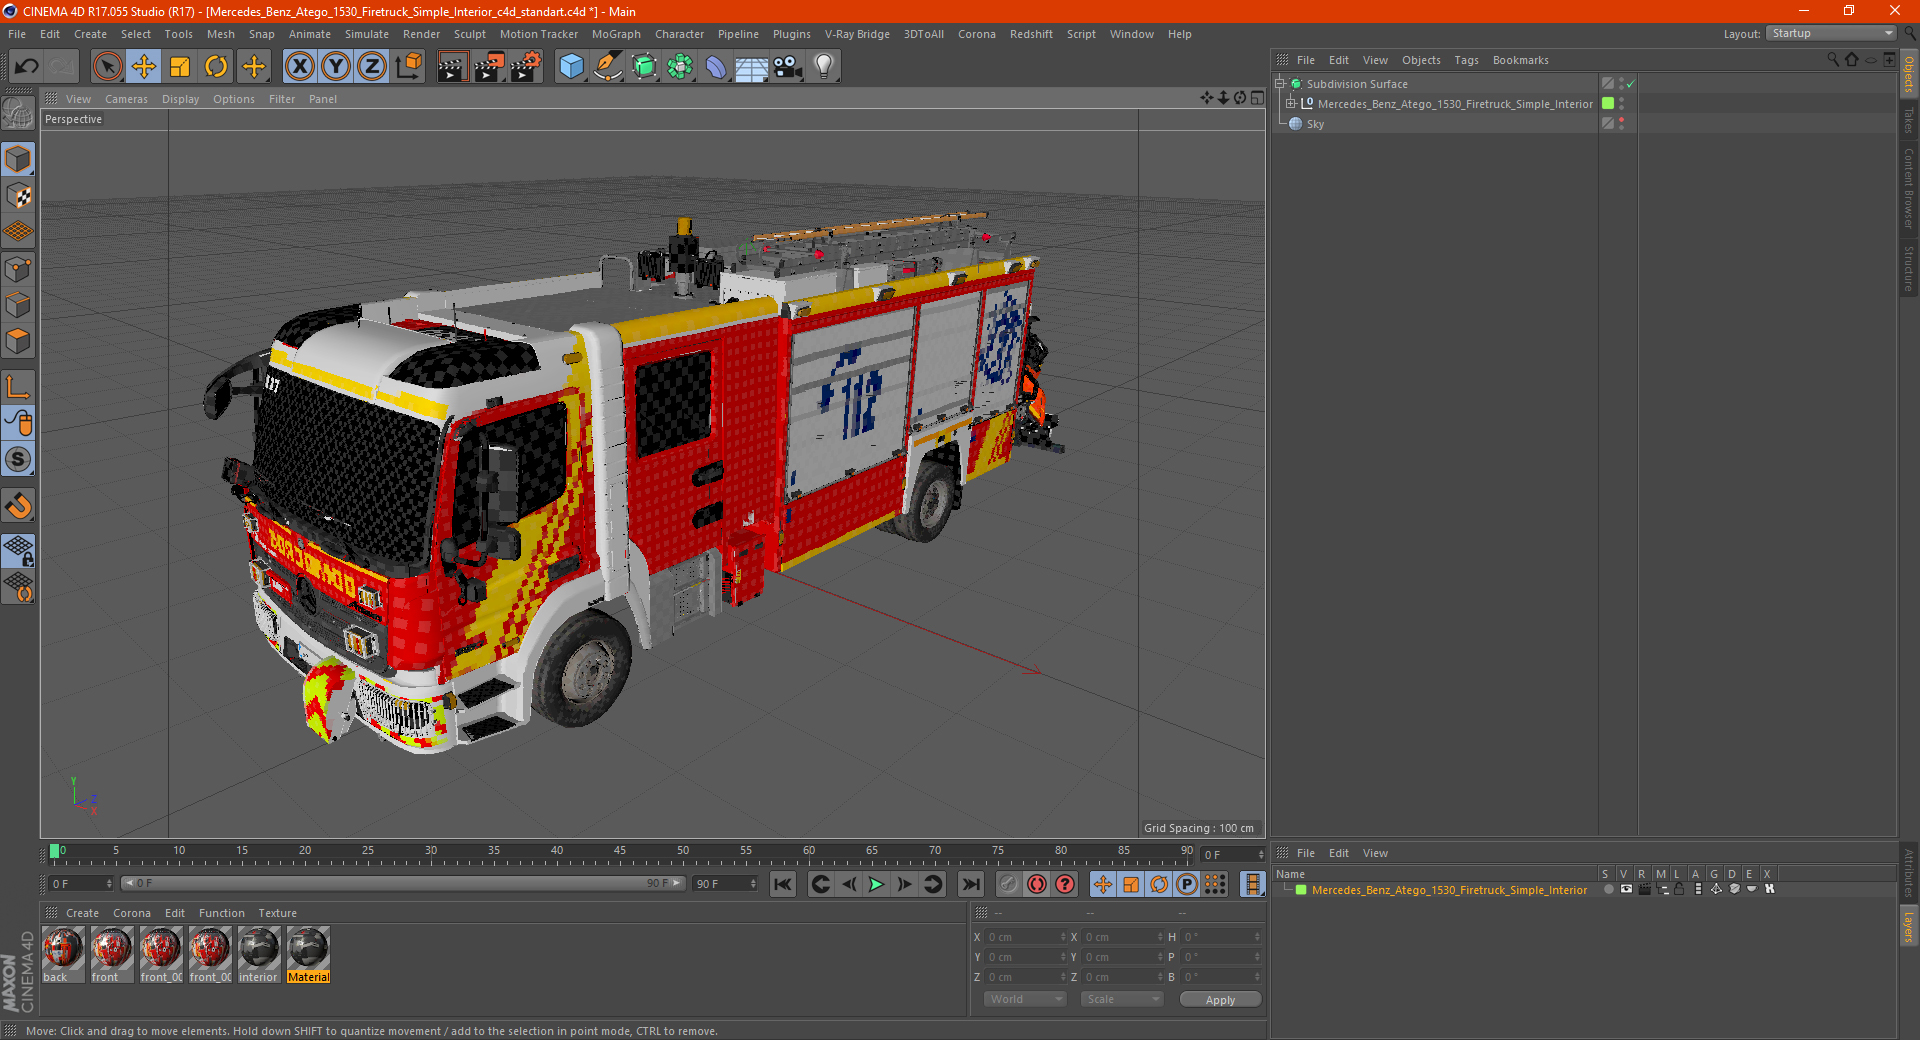Switch to Texture mode
The width and height of the screenshot is (1920, 1040).
[x=18, y=196]
